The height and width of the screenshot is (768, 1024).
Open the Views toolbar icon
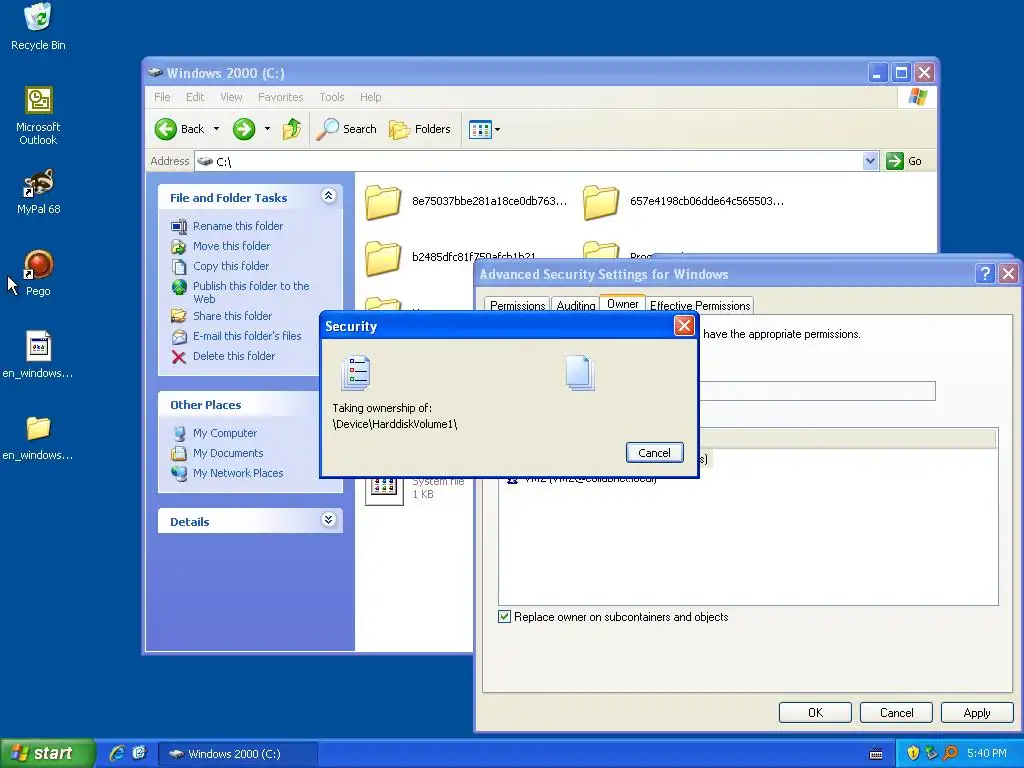click(480, 129)
